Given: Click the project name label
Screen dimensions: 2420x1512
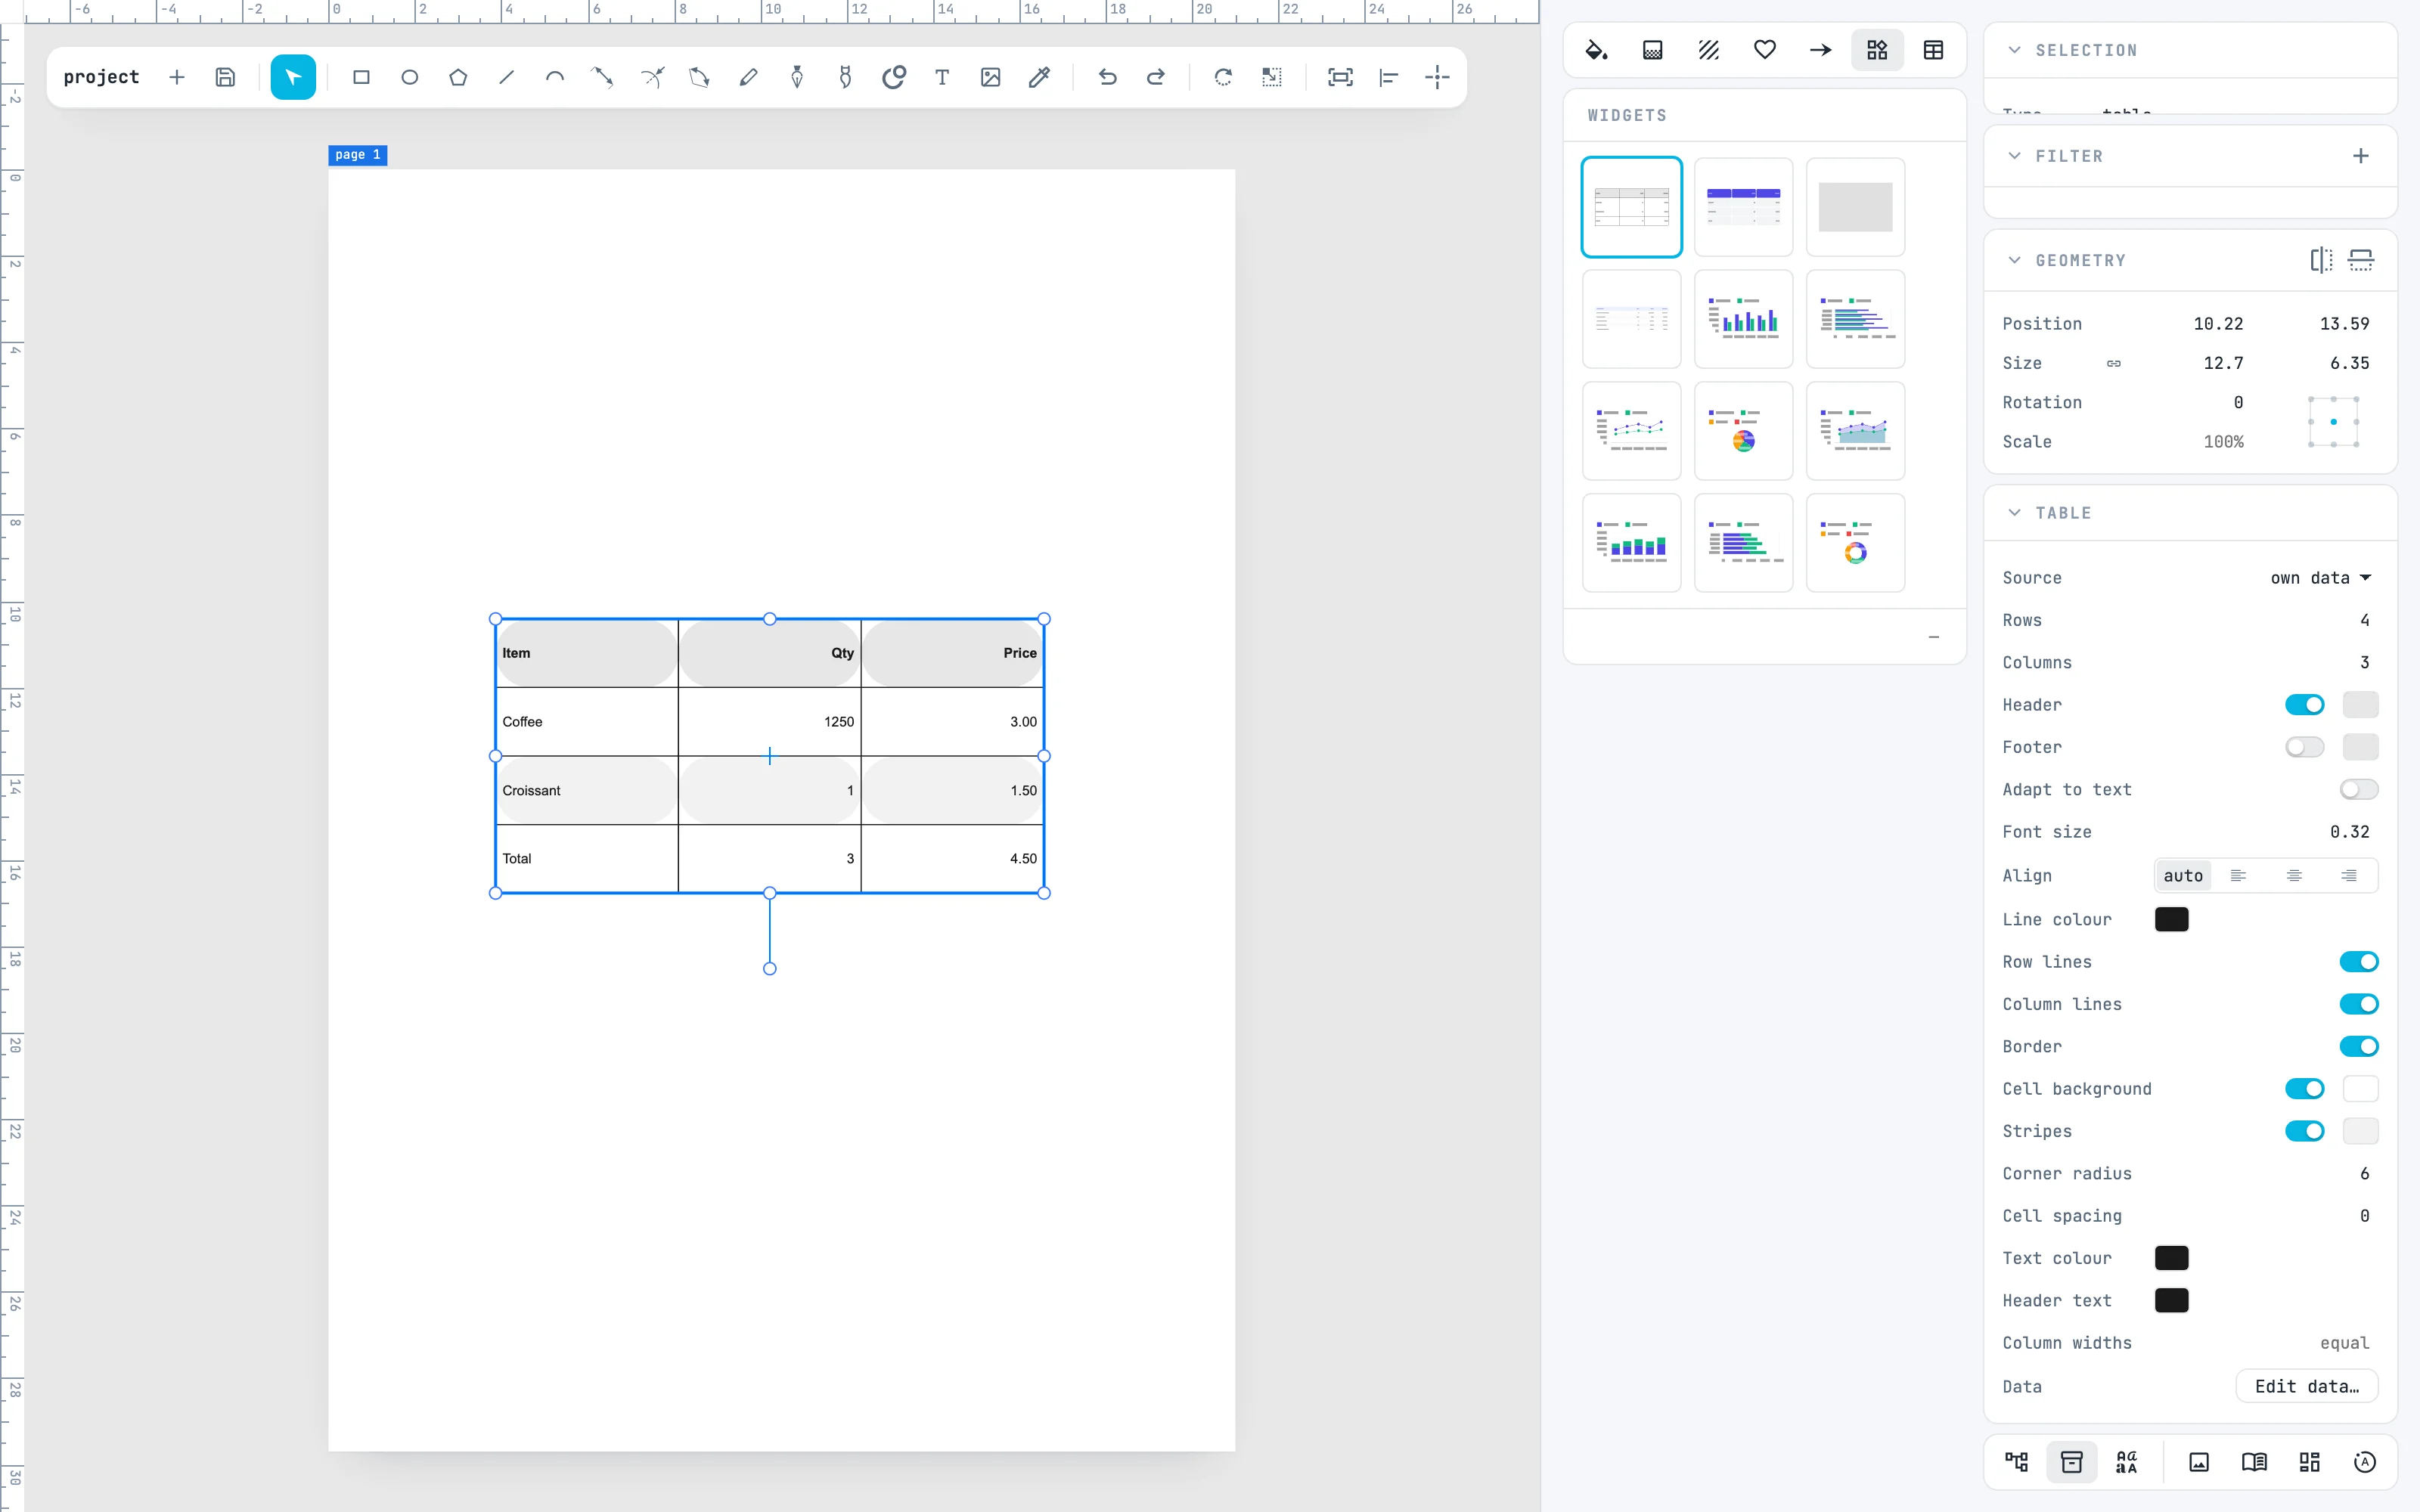Looking at the screenshot, I should (x=101, y=77).
